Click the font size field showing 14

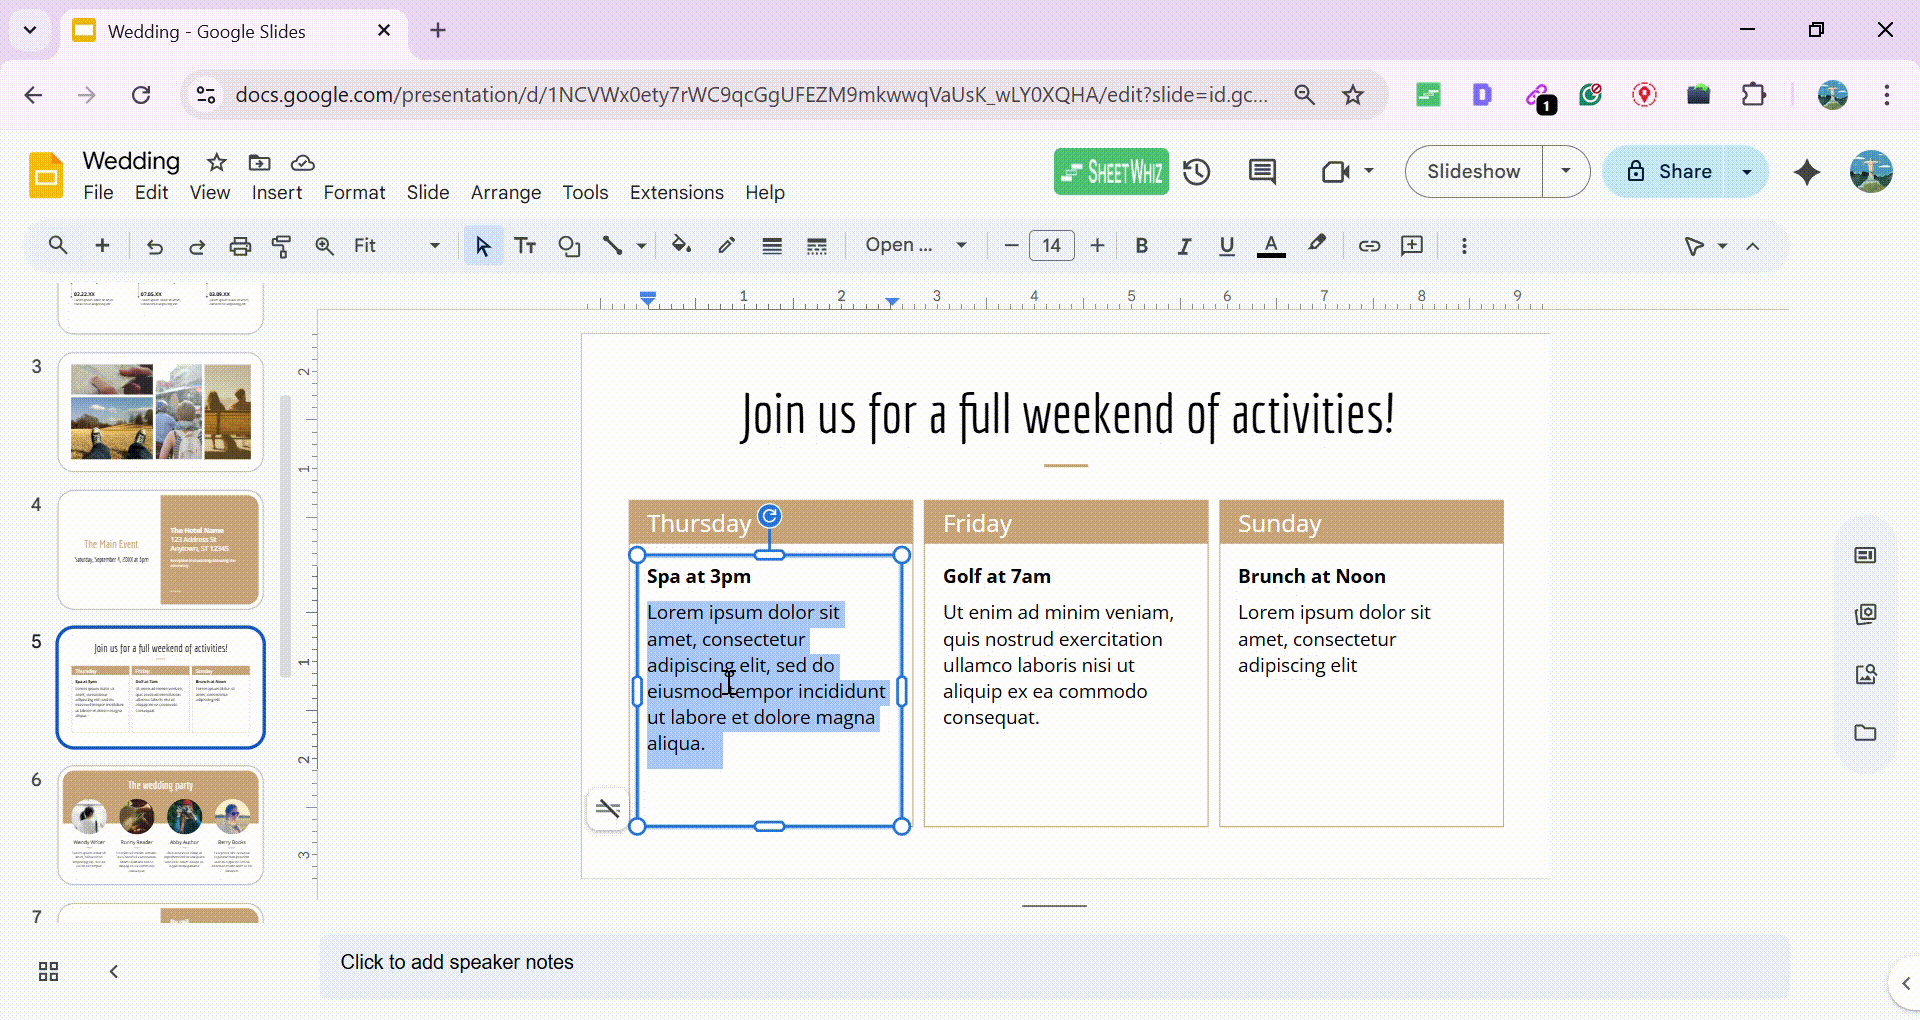click(1052, 246)
